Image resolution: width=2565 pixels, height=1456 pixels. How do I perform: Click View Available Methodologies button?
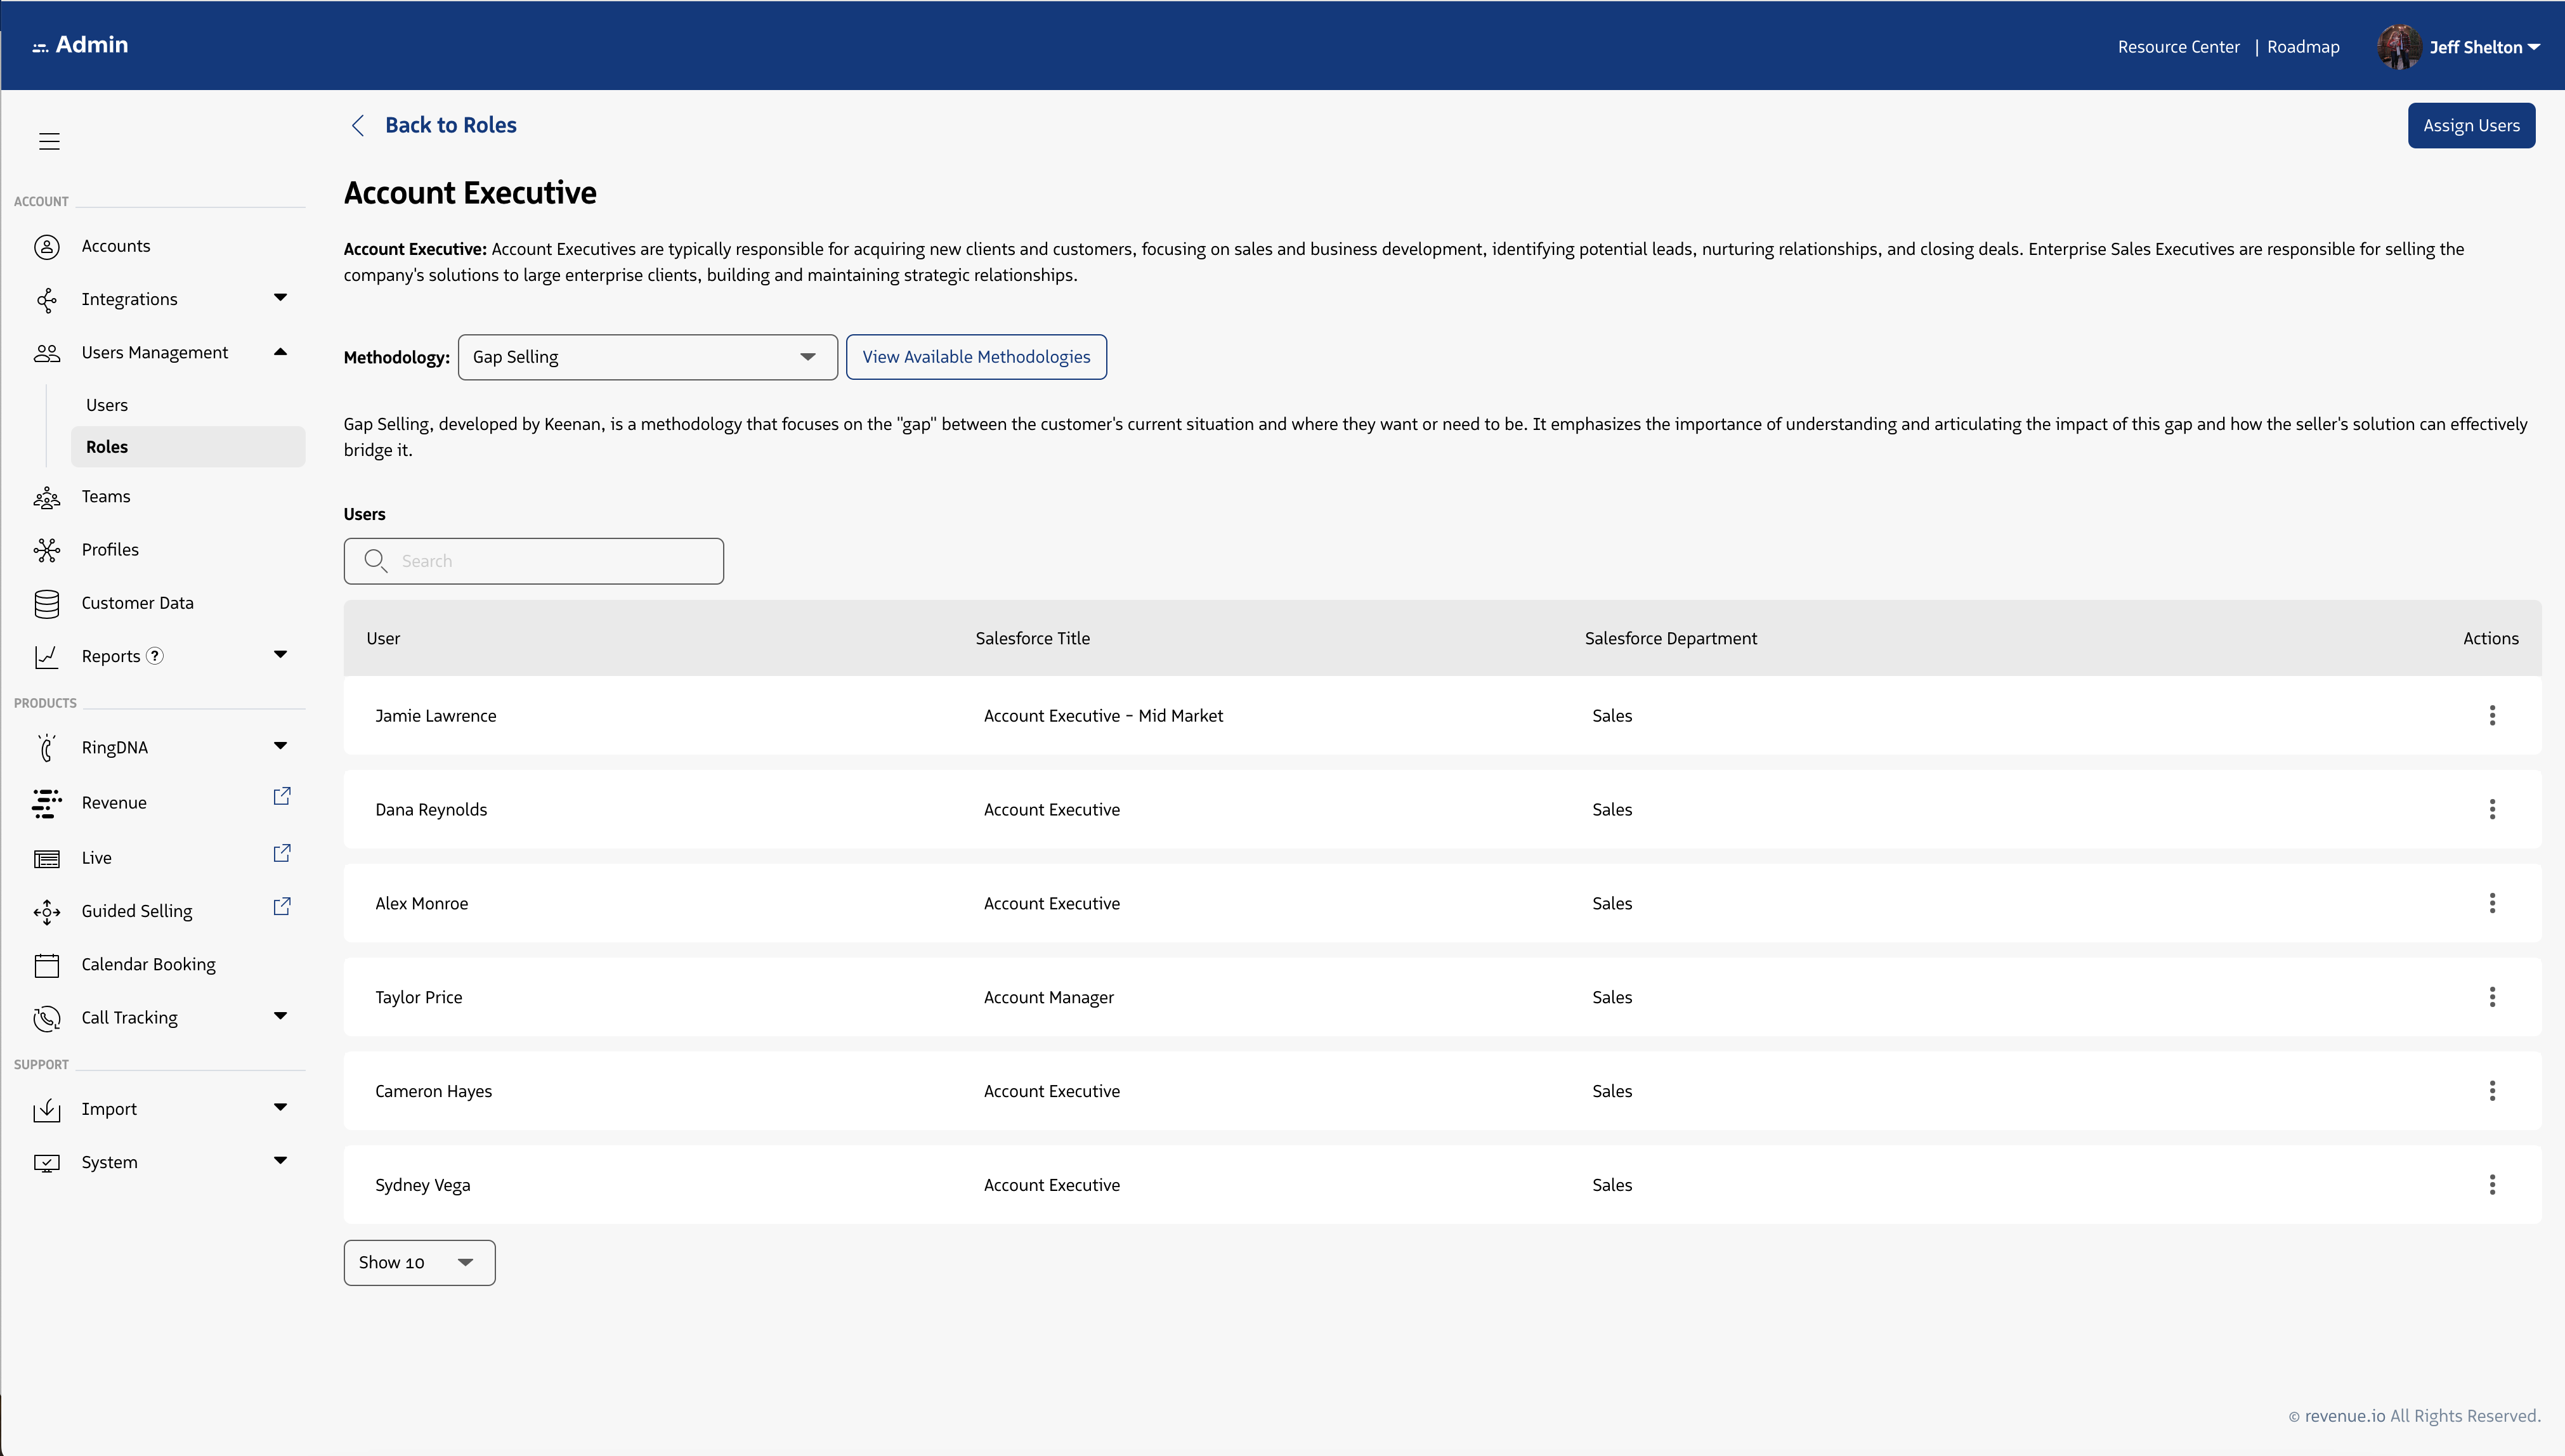pos(975,357)
